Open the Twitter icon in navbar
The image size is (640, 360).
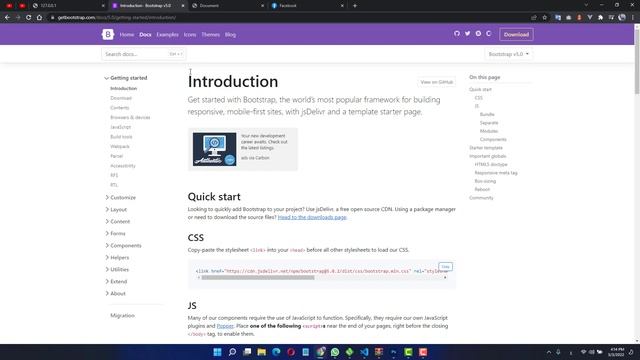pyautogui.click(x=467, y=34)
